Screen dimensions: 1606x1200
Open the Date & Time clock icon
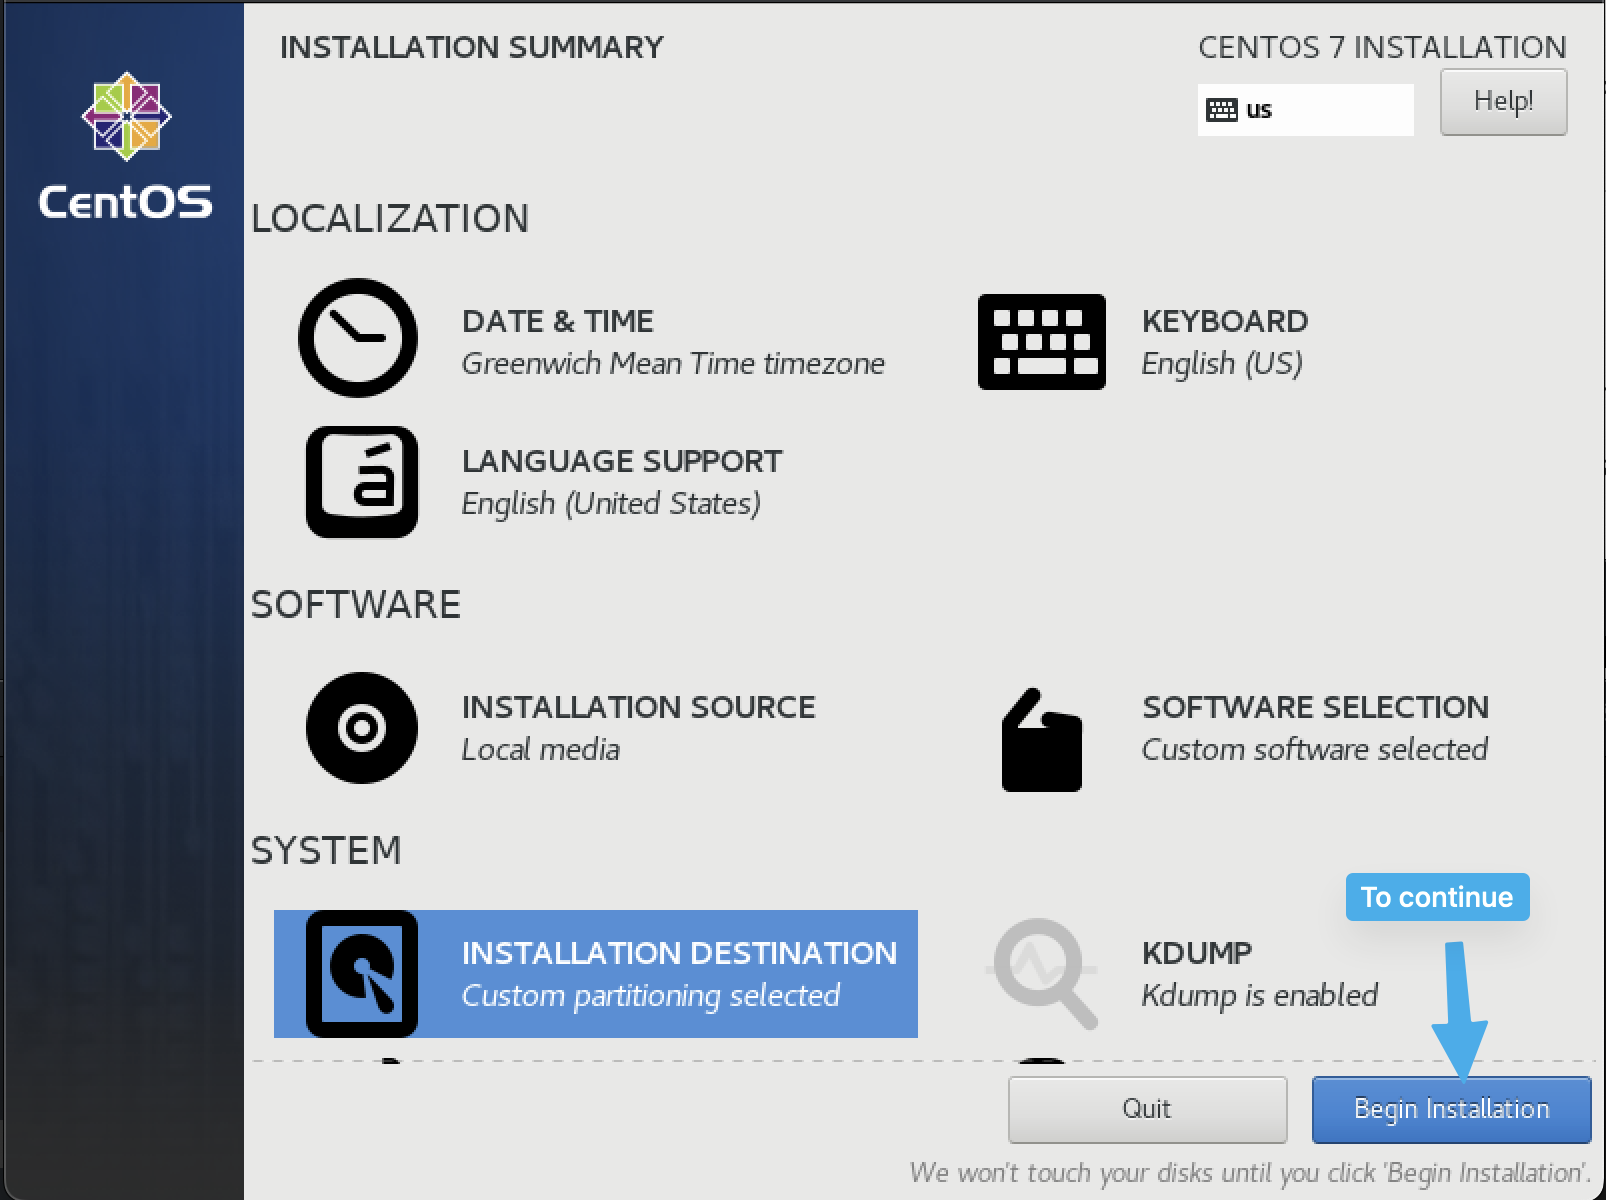357,338
